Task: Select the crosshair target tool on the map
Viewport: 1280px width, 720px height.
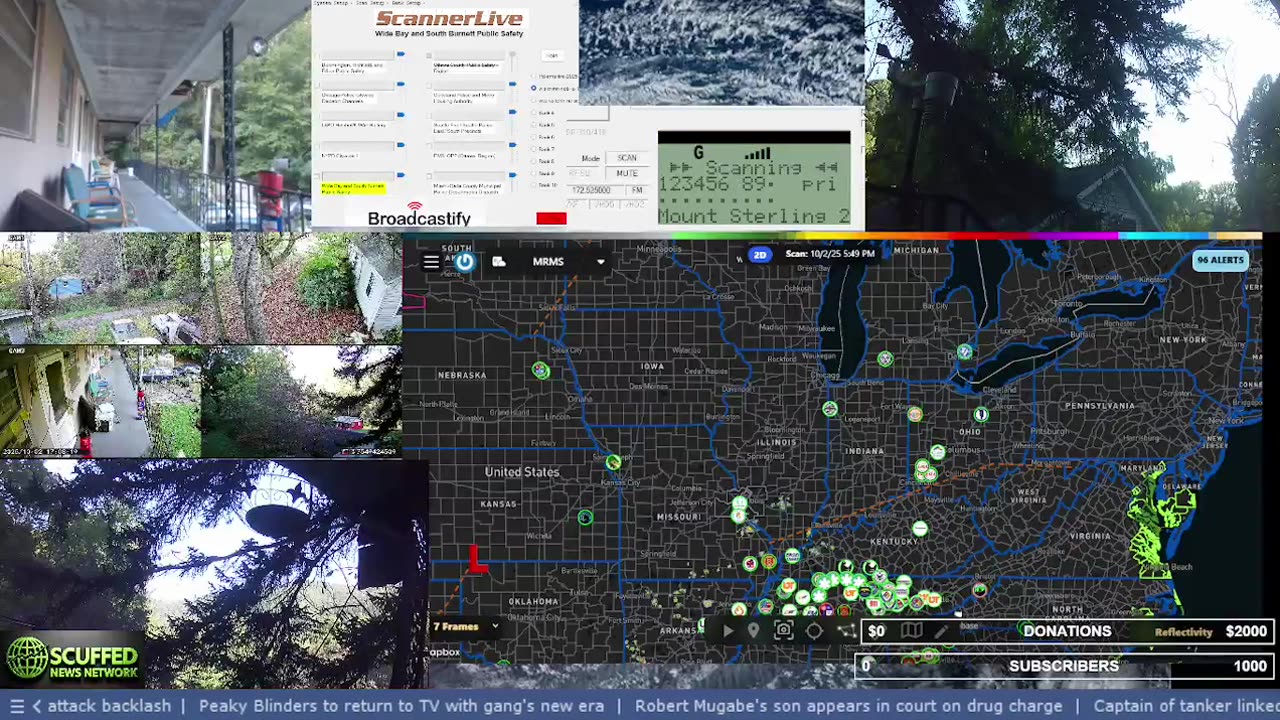Action: point(814,631)
